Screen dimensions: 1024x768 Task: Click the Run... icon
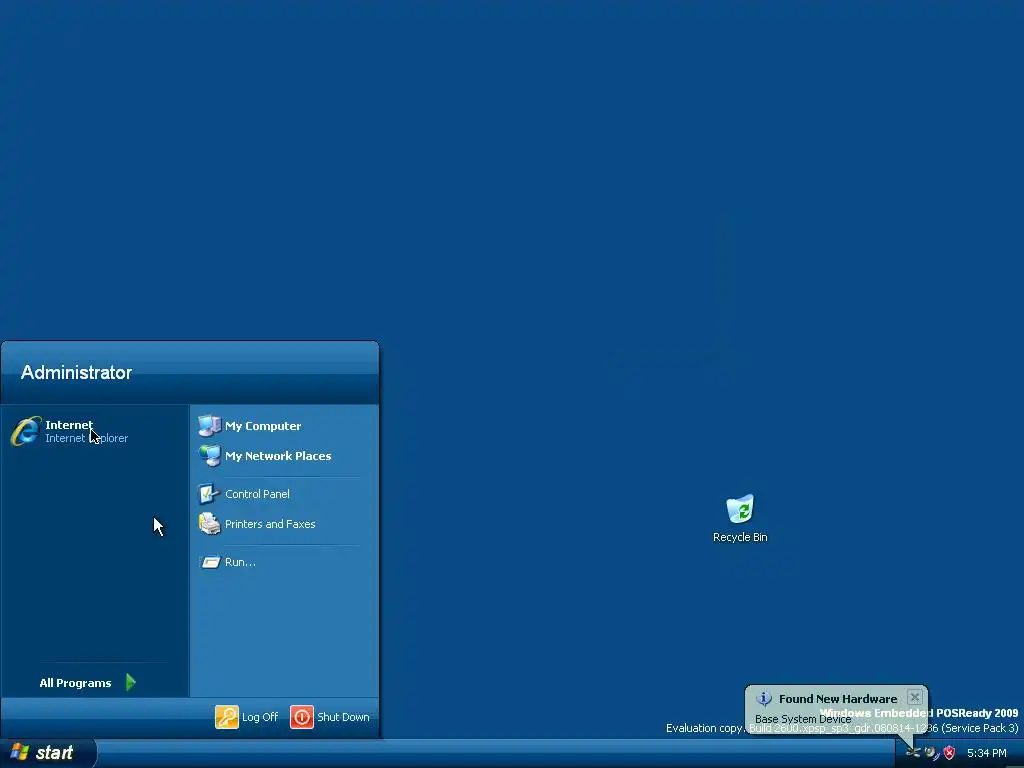coord(210,562)
